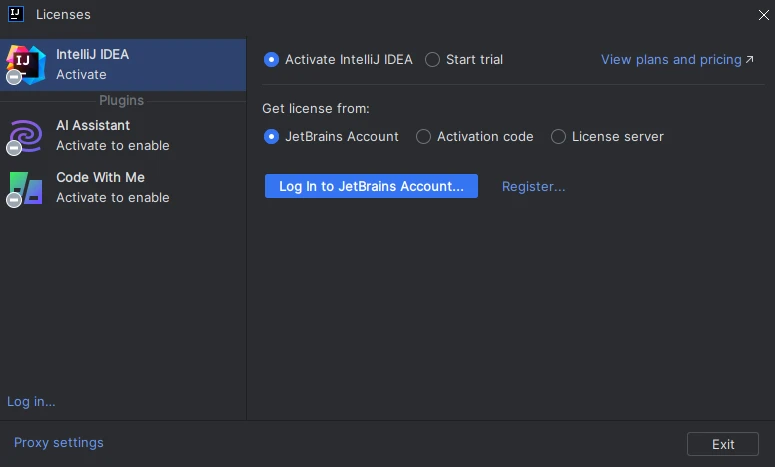
Task: Click the Log in link in sidebar
Action: point(31,402)
